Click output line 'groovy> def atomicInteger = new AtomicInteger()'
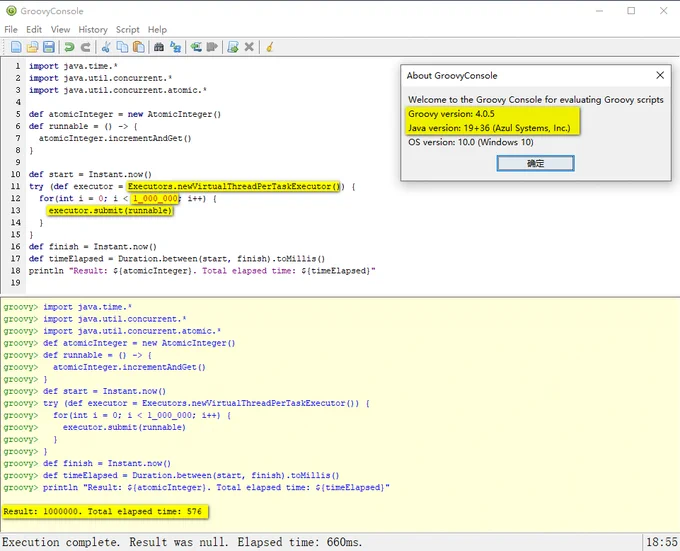This screenshot has height=551, width=680. (x=119, y=343)
